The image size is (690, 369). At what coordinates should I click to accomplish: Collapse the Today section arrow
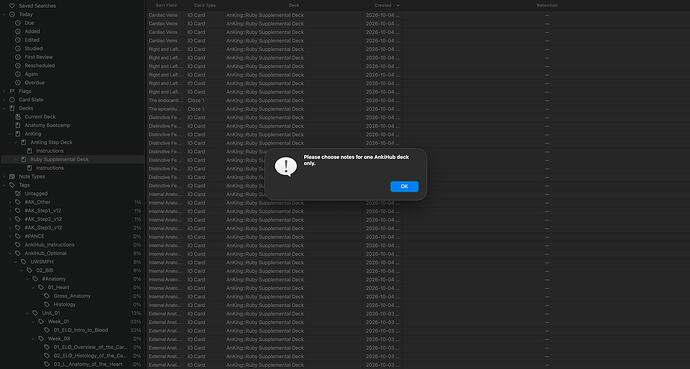4,15
